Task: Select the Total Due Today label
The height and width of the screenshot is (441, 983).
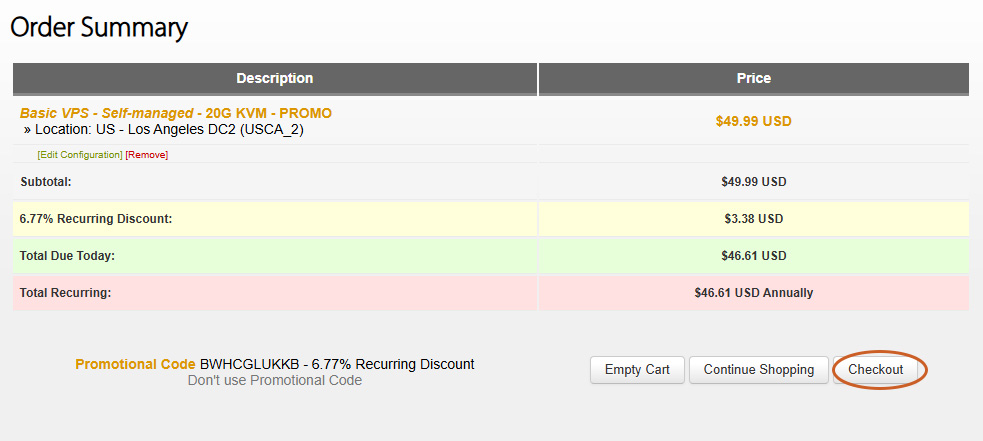Action: coord(67,256)
